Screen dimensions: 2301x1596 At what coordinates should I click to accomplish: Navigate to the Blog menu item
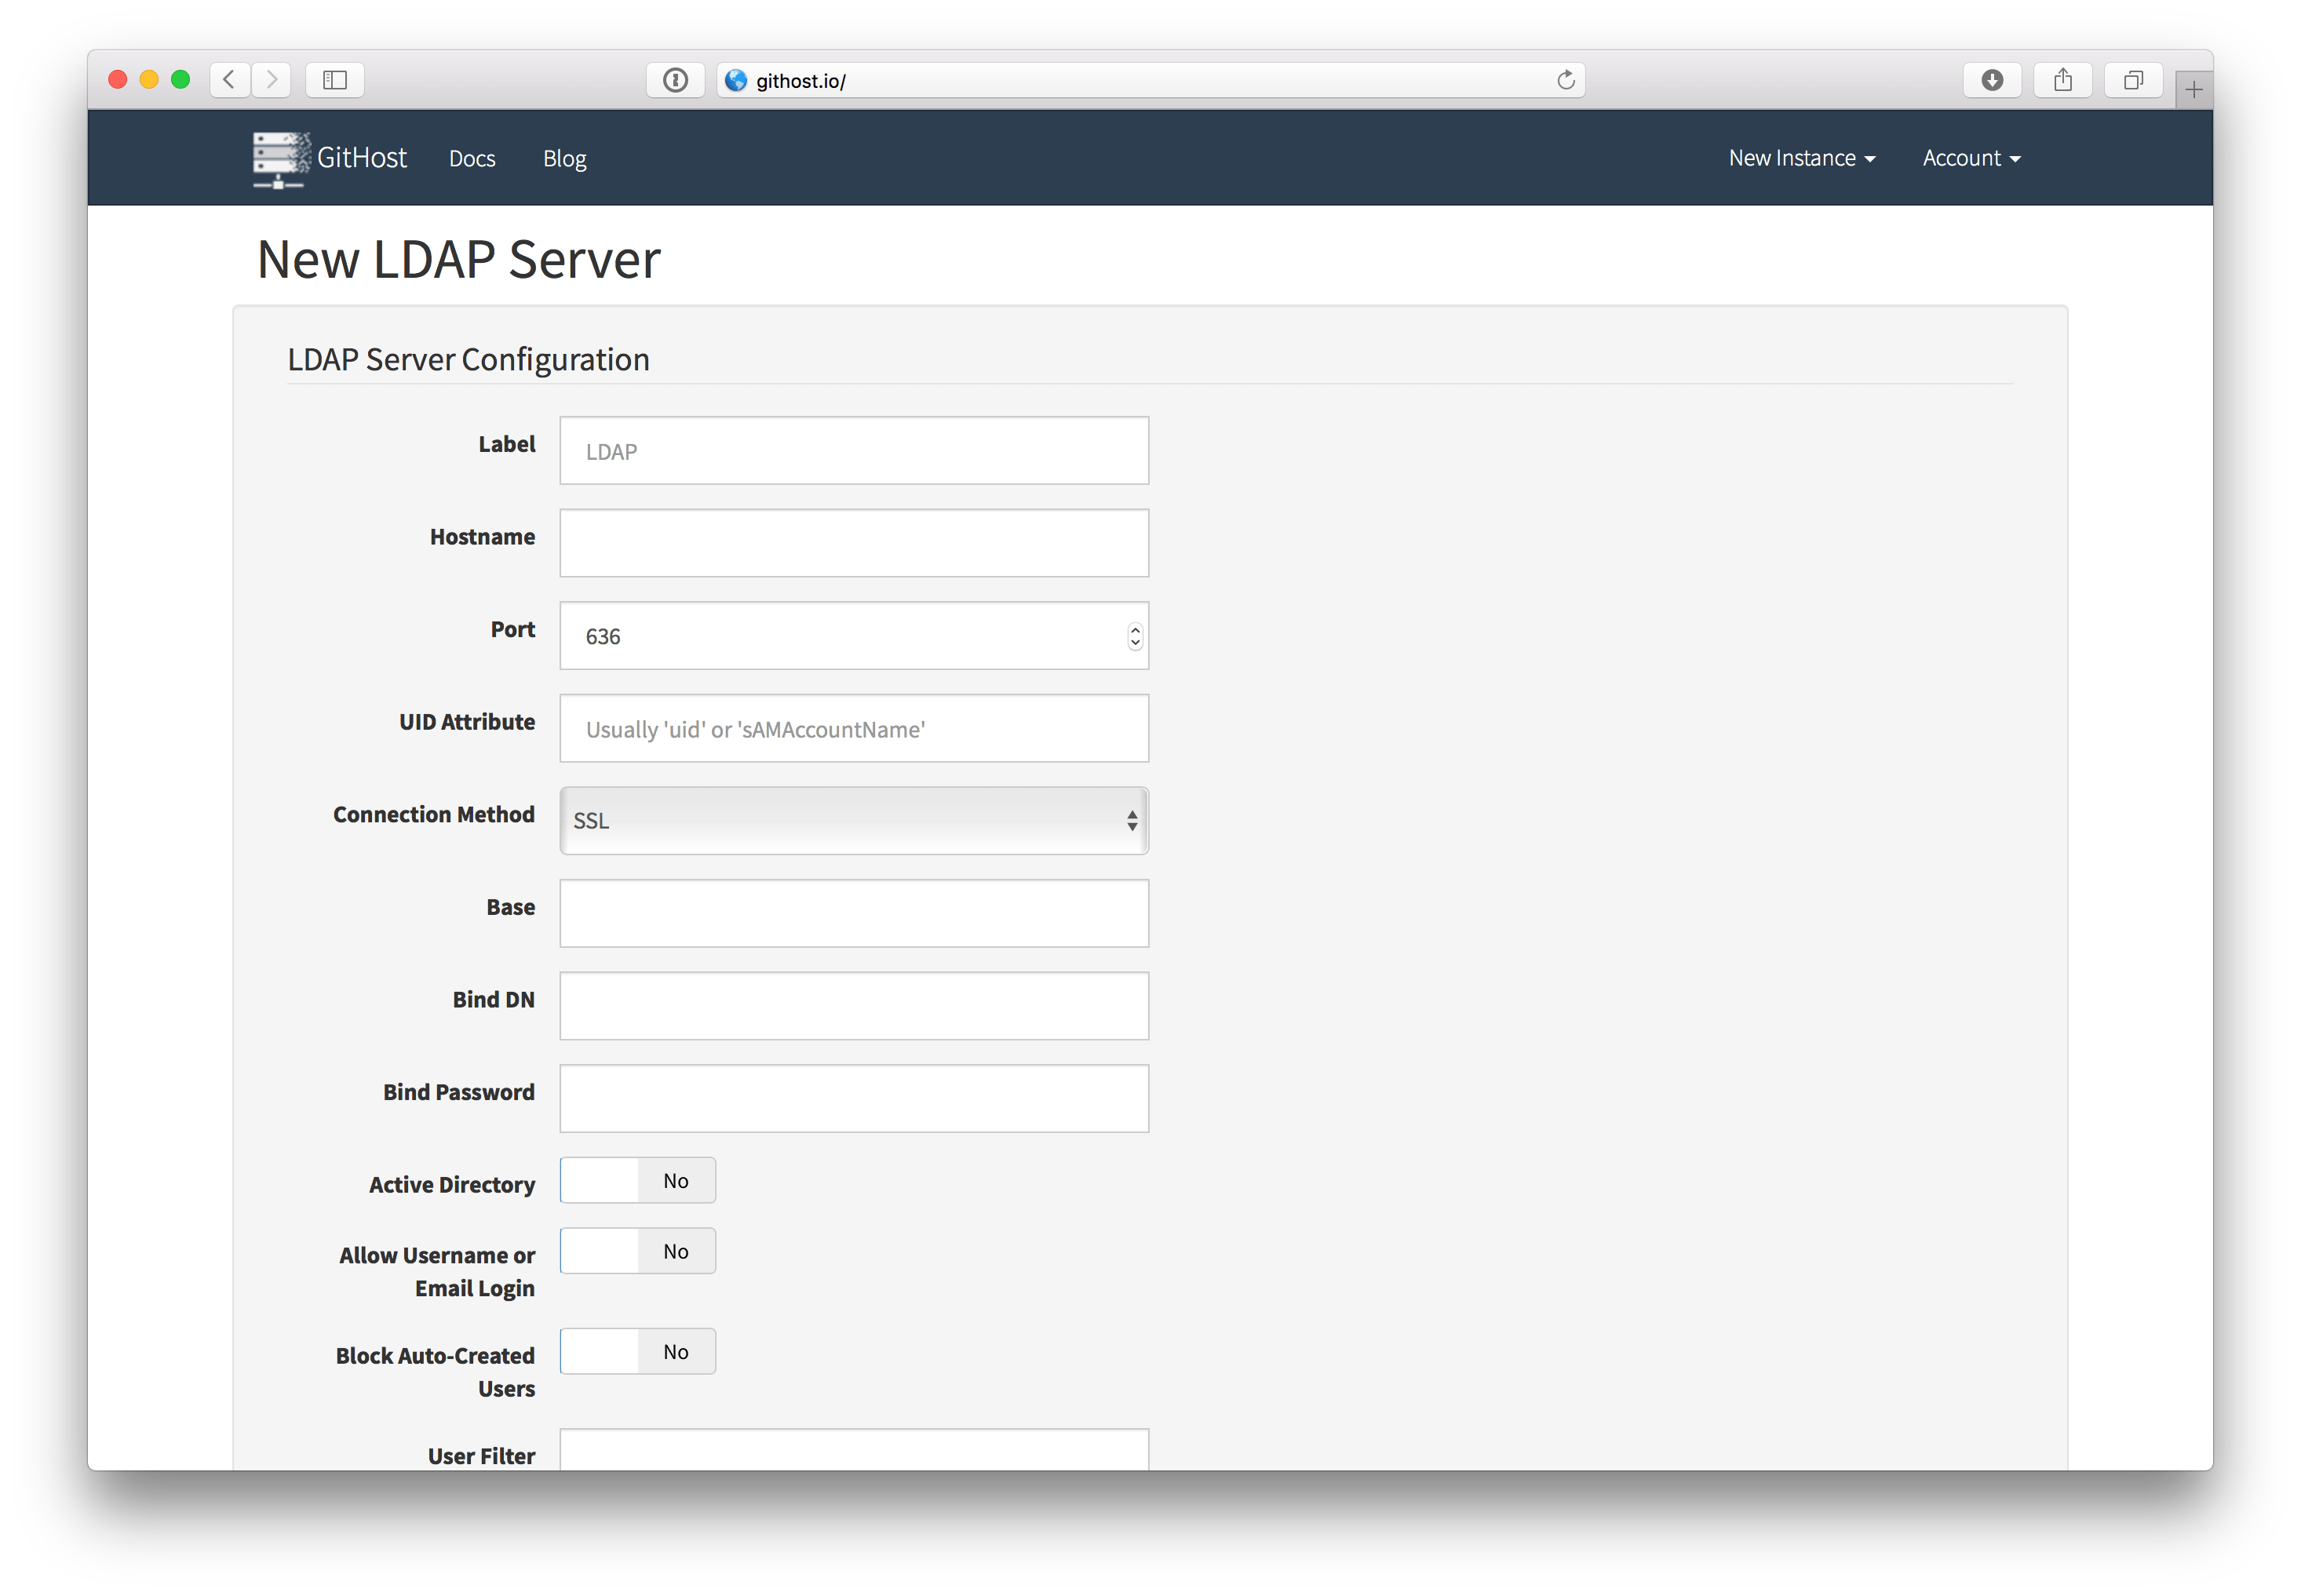coord(565,158)
